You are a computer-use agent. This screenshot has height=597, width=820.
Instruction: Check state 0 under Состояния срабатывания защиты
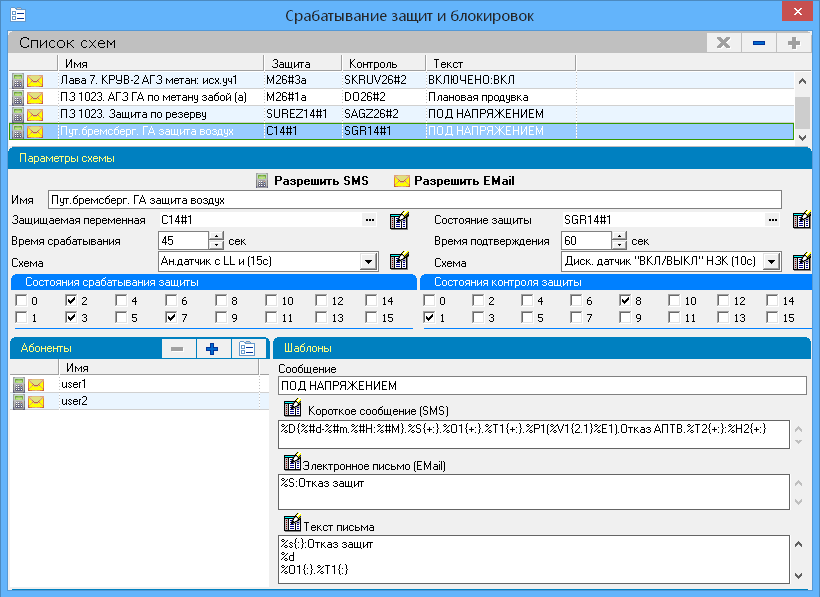[x=21, y=301]
